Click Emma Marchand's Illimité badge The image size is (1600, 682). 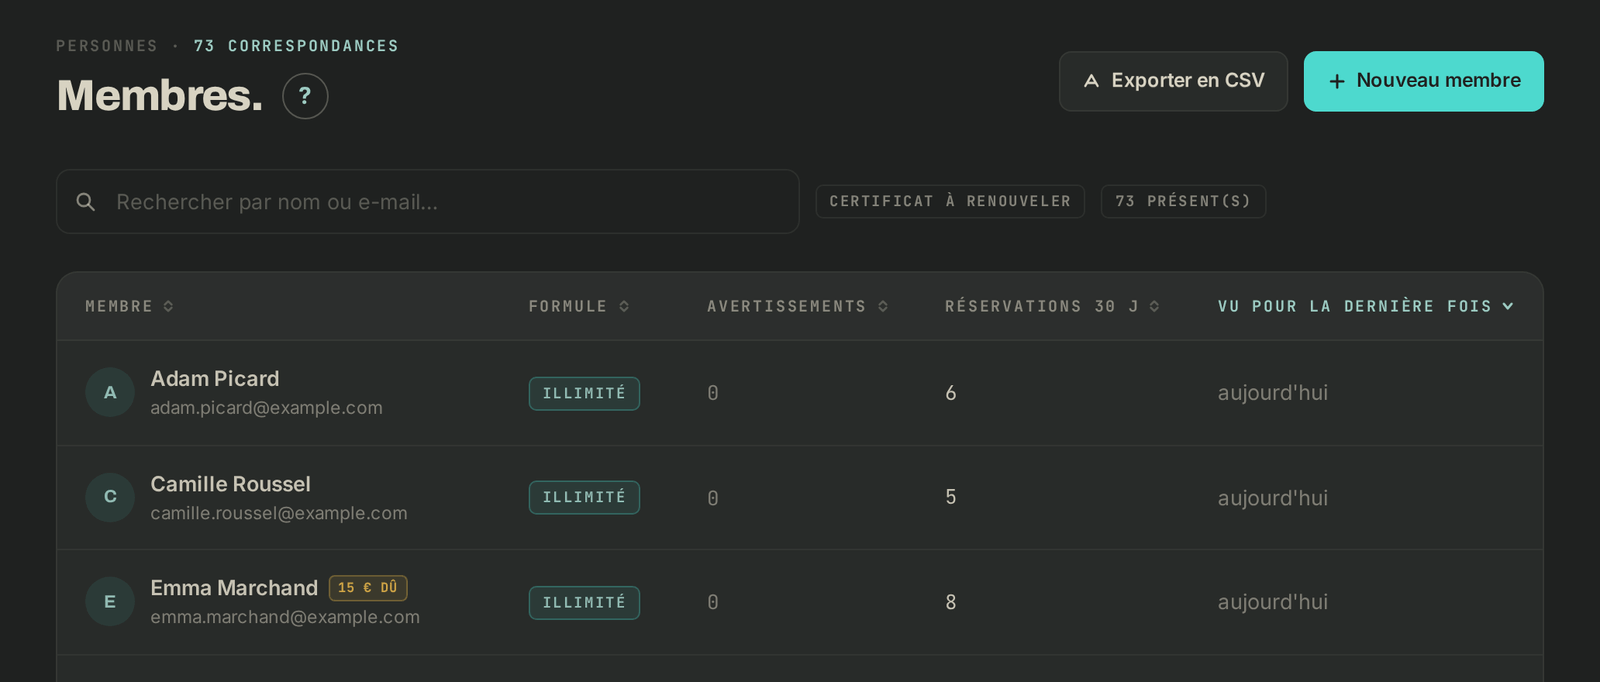click(x=584, y=602)
